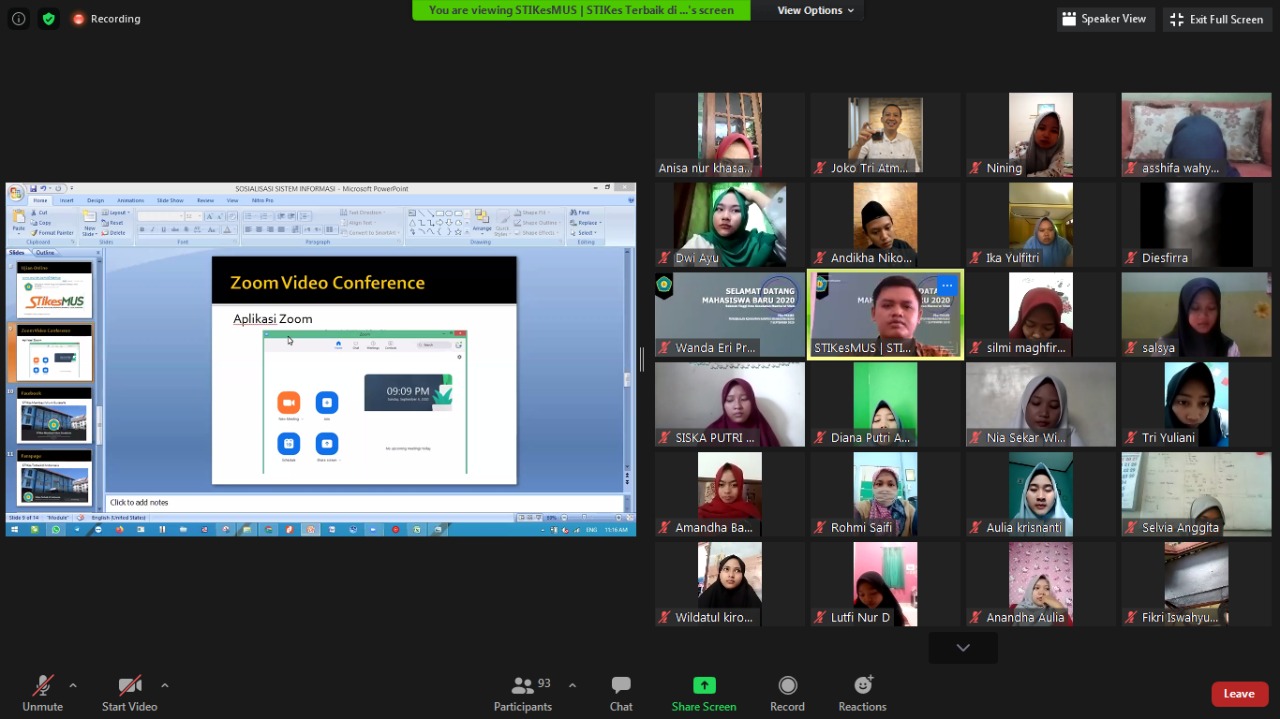
Task: Expand the View Options dropdown
Action: pos(816,10)
